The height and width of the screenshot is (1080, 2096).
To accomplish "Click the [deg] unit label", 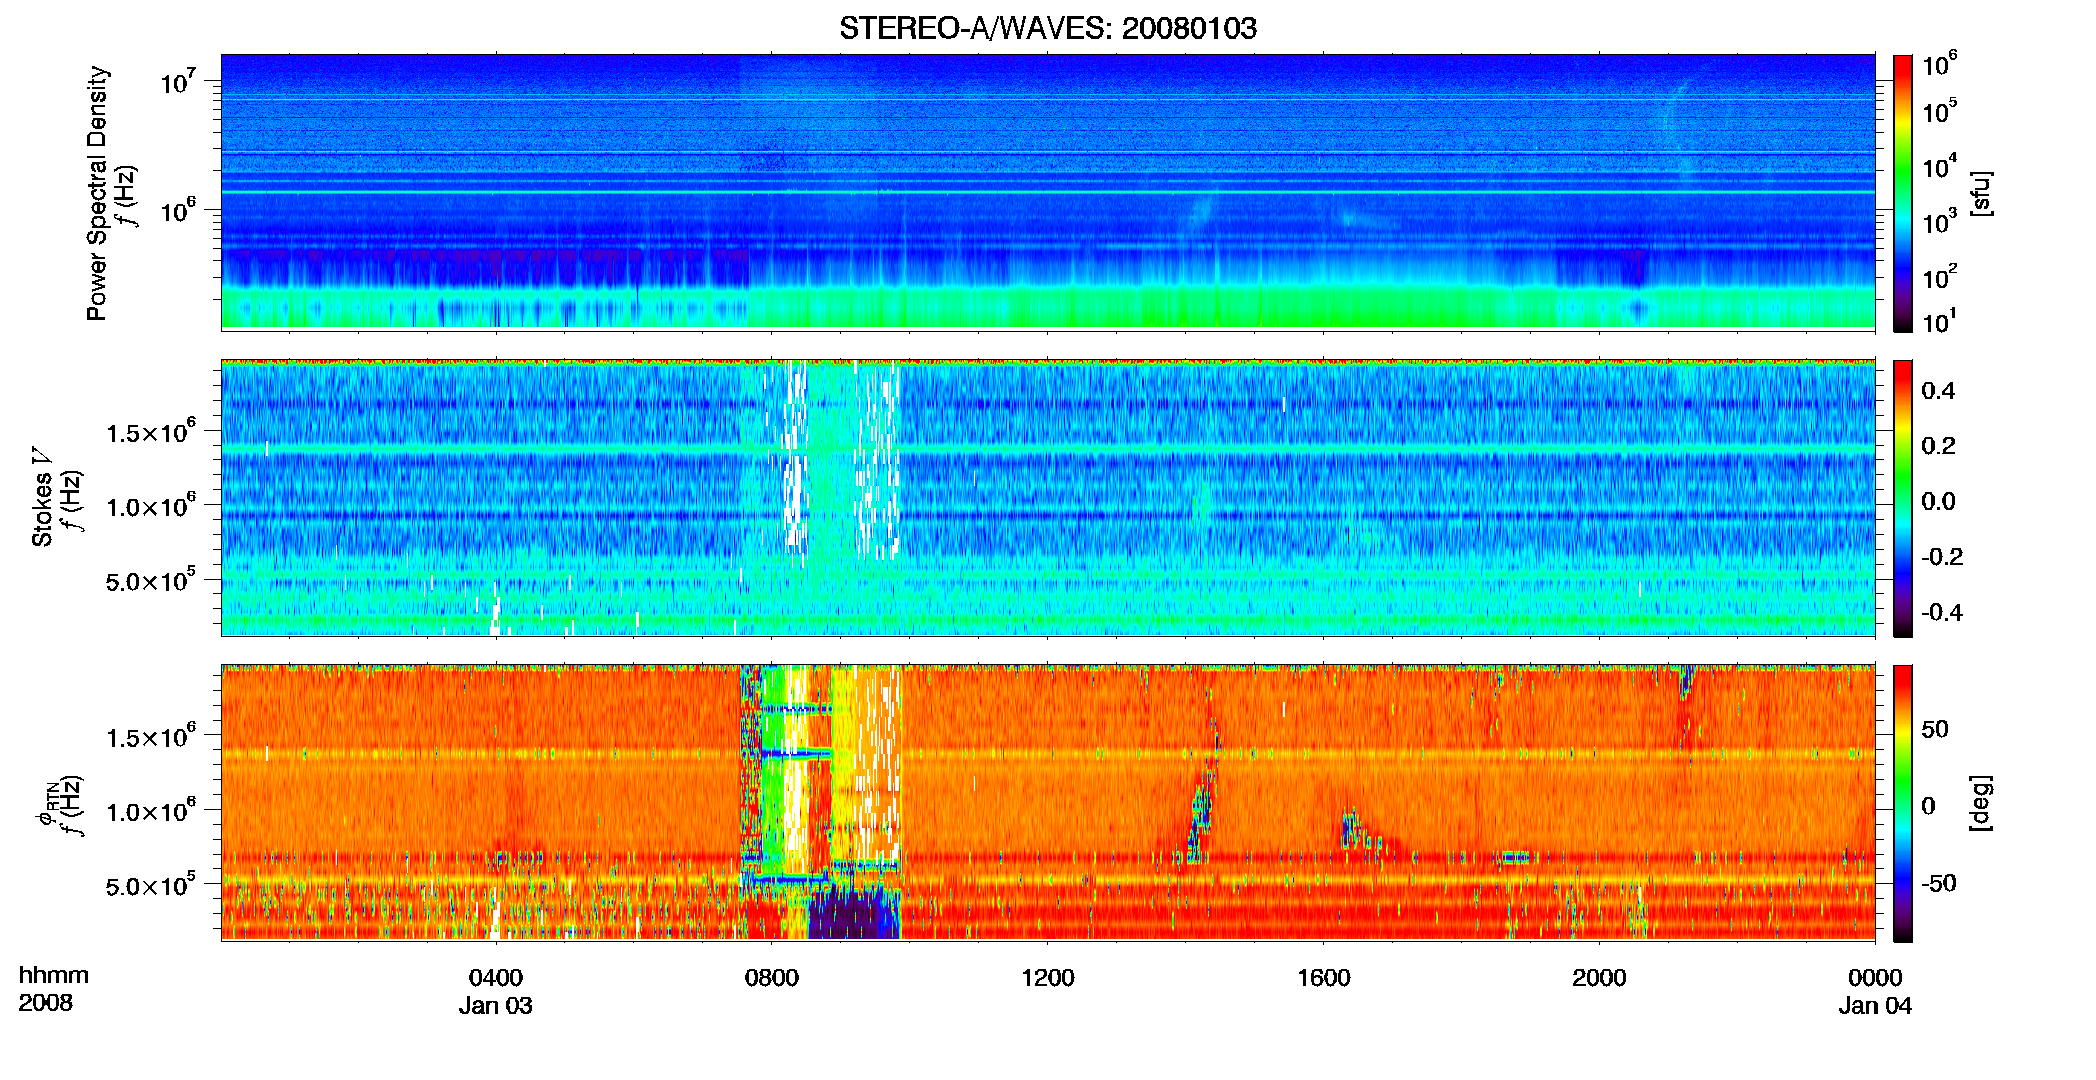I will (x=1980, y=803).
